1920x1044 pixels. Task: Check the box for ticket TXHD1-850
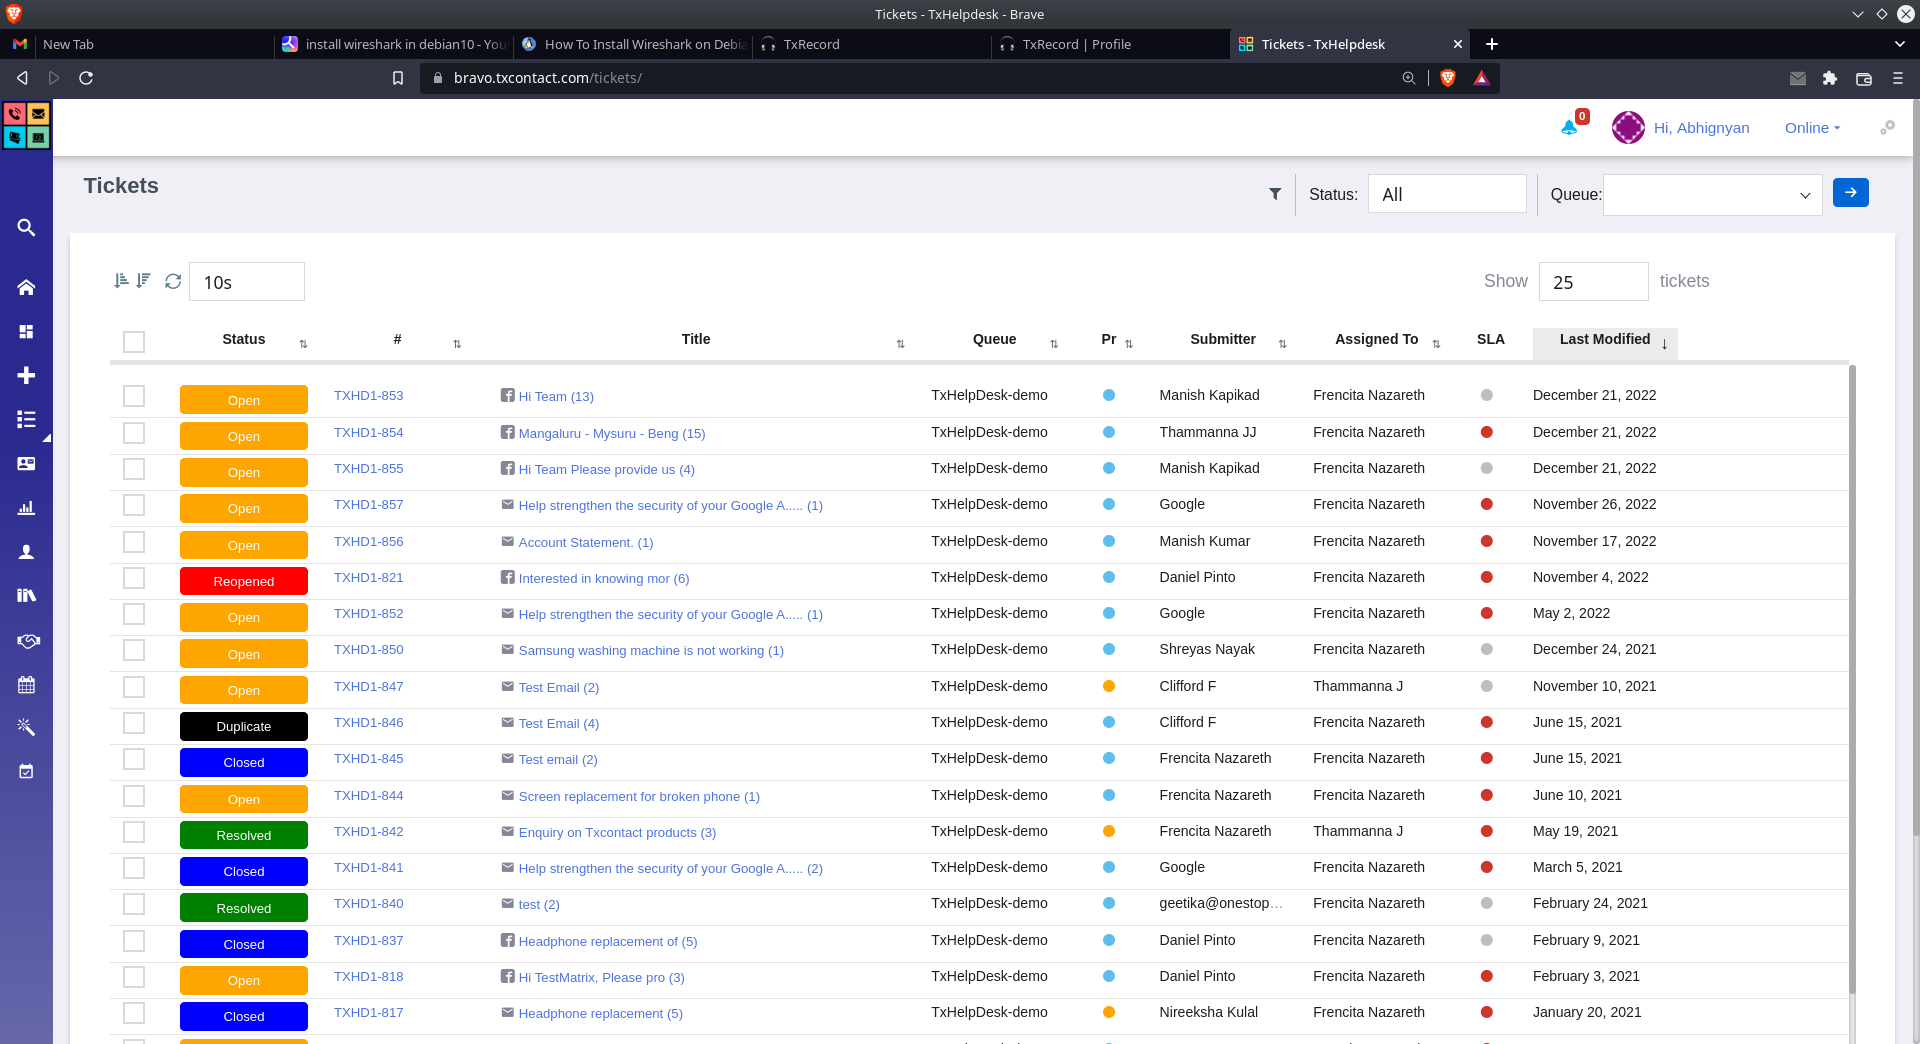(x=134, y=650)
